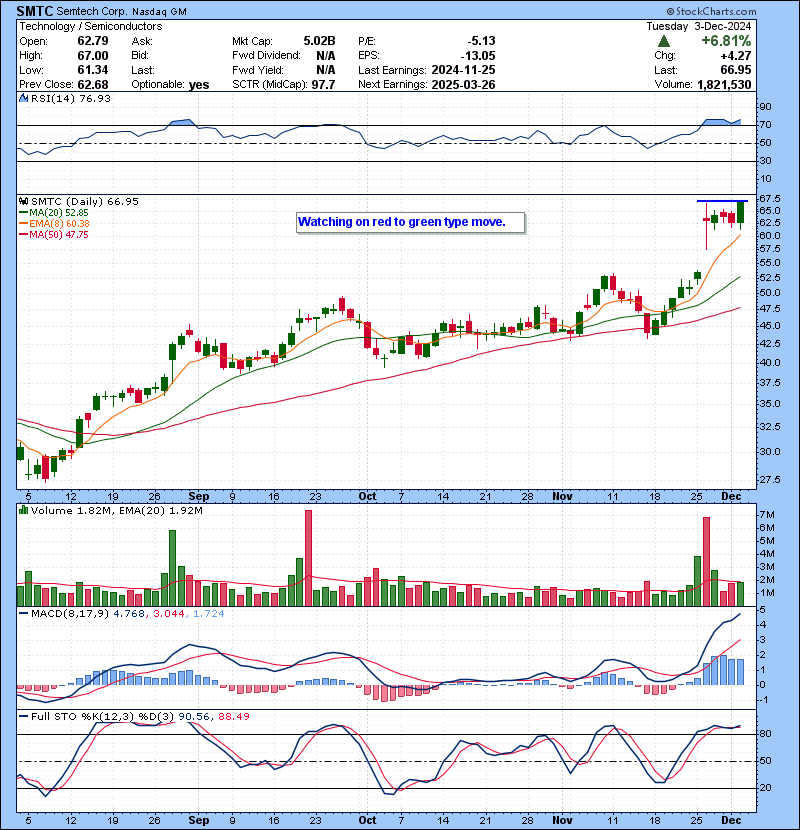800x830 pixels.
Task: Click the Semtech Corp. company name
Action: click(92, 11)
